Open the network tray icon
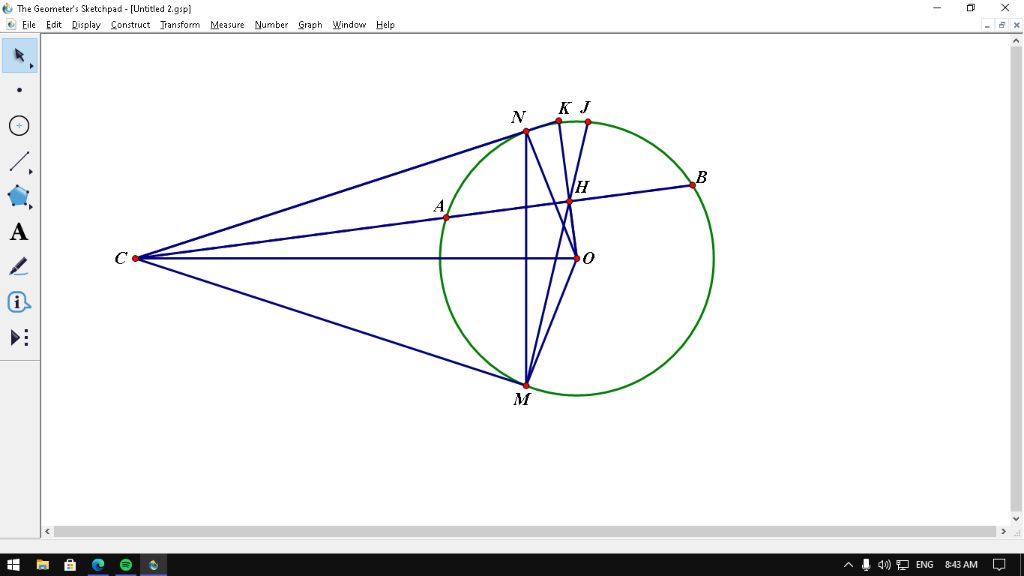 (x=903, y=565)
